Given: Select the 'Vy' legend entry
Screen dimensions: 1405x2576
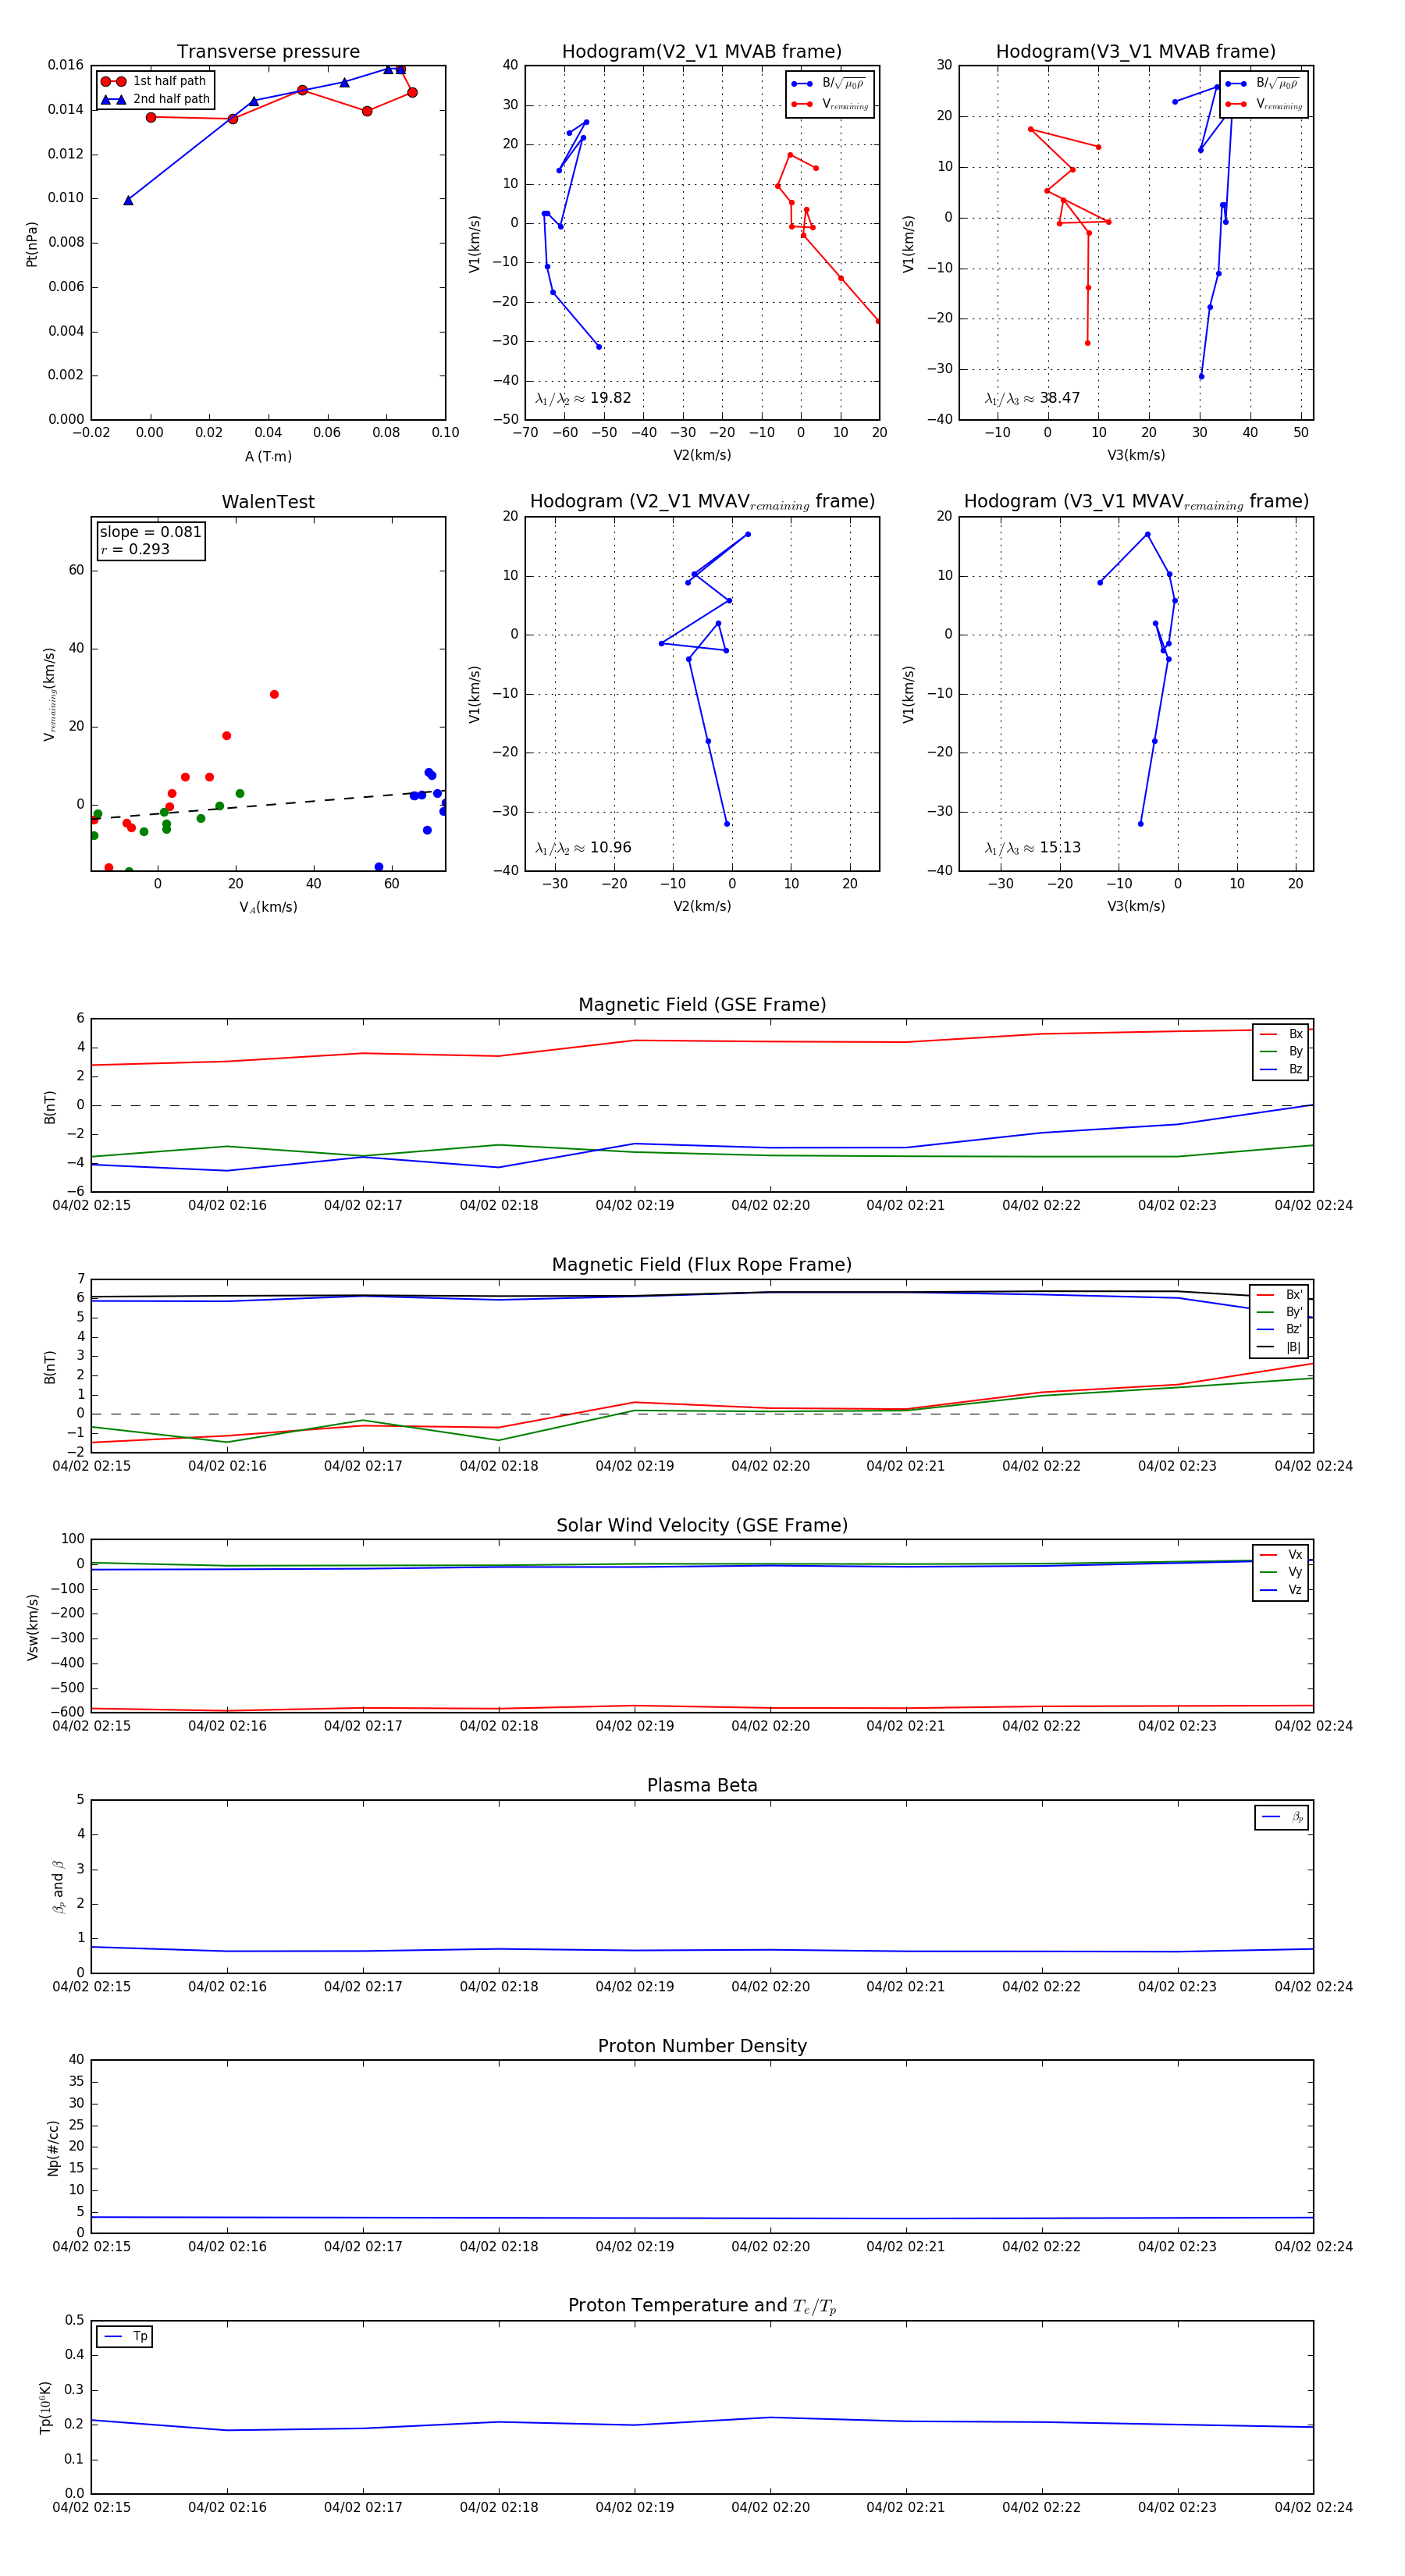Looking at the screenshot, I should [x=1281, y=1572].
